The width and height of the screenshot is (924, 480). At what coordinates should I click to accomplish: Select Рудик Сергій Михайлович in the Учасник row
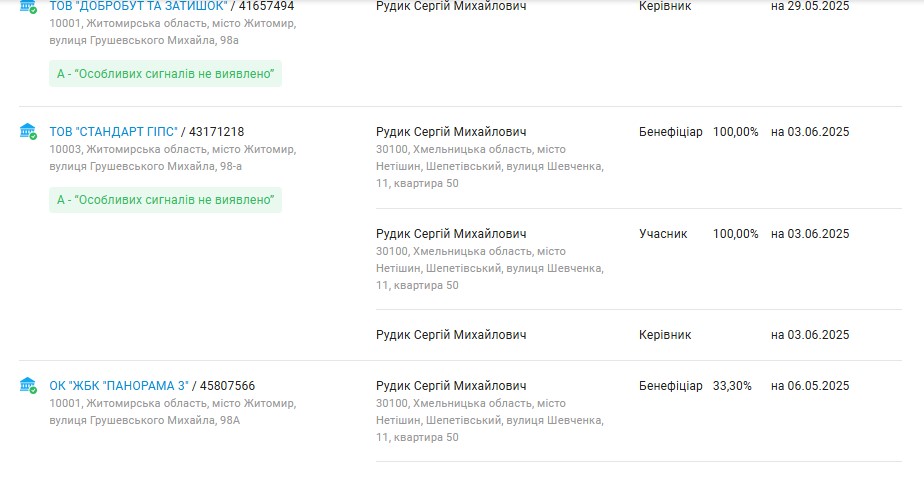pyautogui.click(x=451, y=234)
